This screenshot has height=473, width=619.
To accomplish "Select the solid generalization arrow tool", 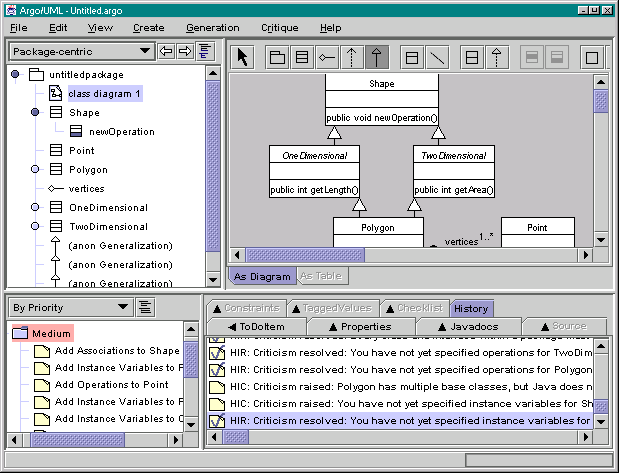I will (x=375, y=57).
